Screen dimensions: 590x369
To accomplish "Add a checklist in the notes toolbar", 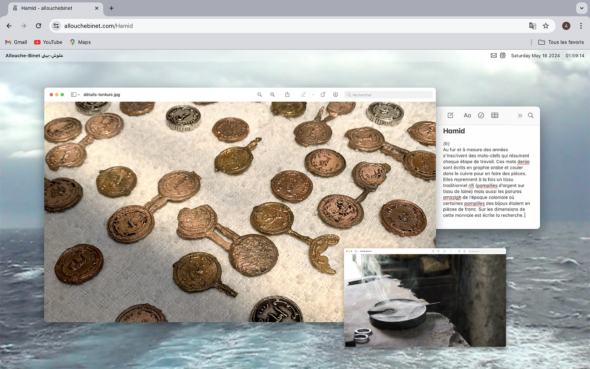I will point(481,115).
